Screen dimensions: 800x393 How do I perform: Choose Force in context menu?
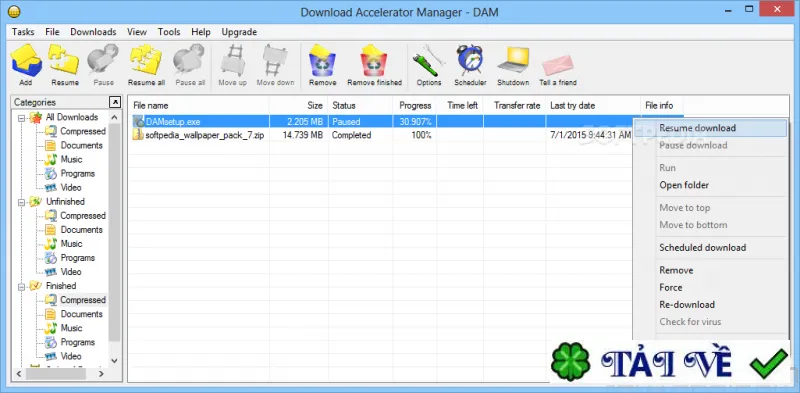[710, 287]
